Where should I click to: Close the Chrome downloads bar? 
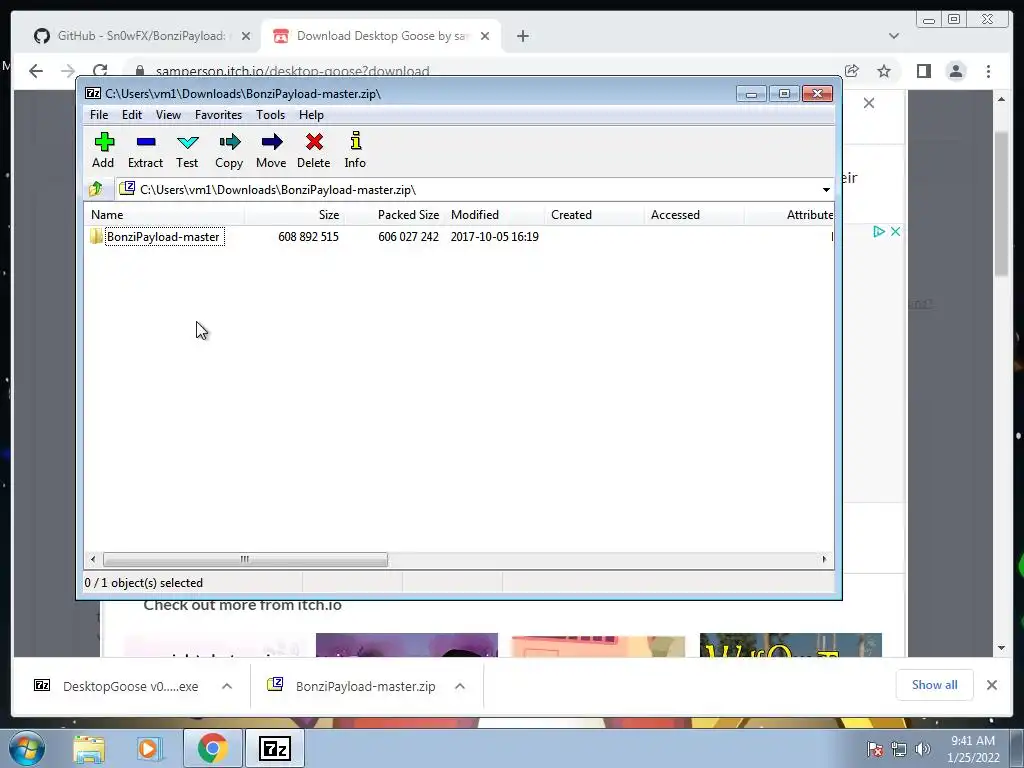991,685
